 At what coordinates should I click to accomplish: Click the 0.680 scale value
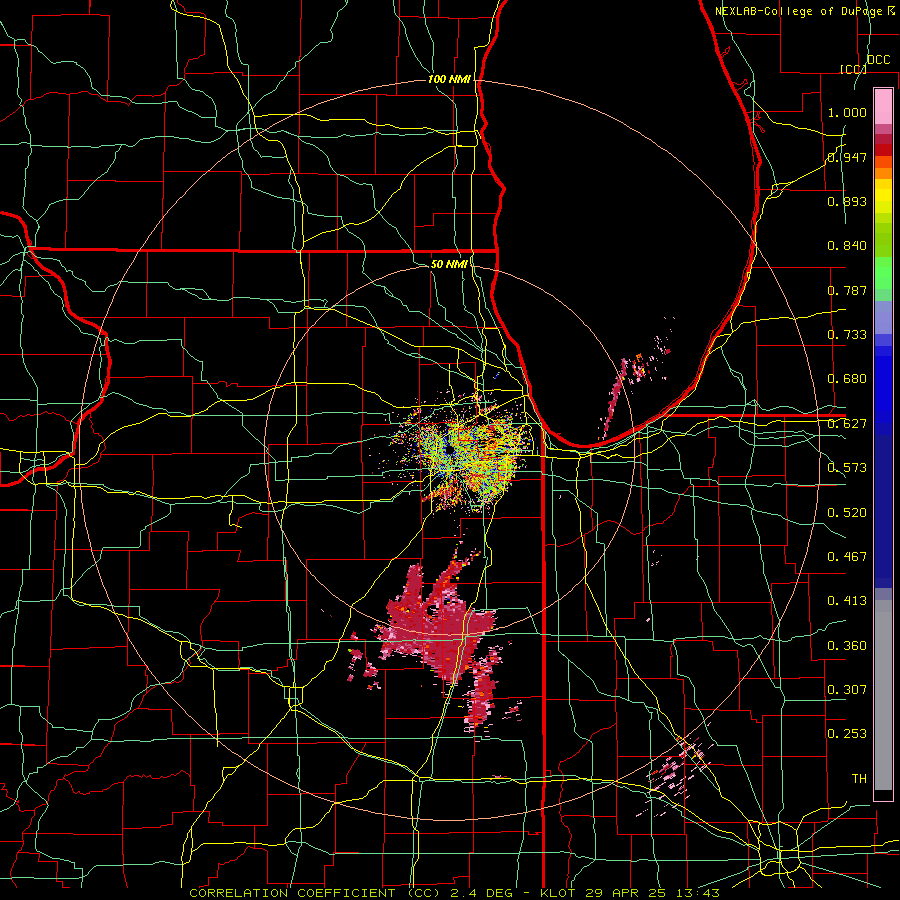[x=847, y=379]
